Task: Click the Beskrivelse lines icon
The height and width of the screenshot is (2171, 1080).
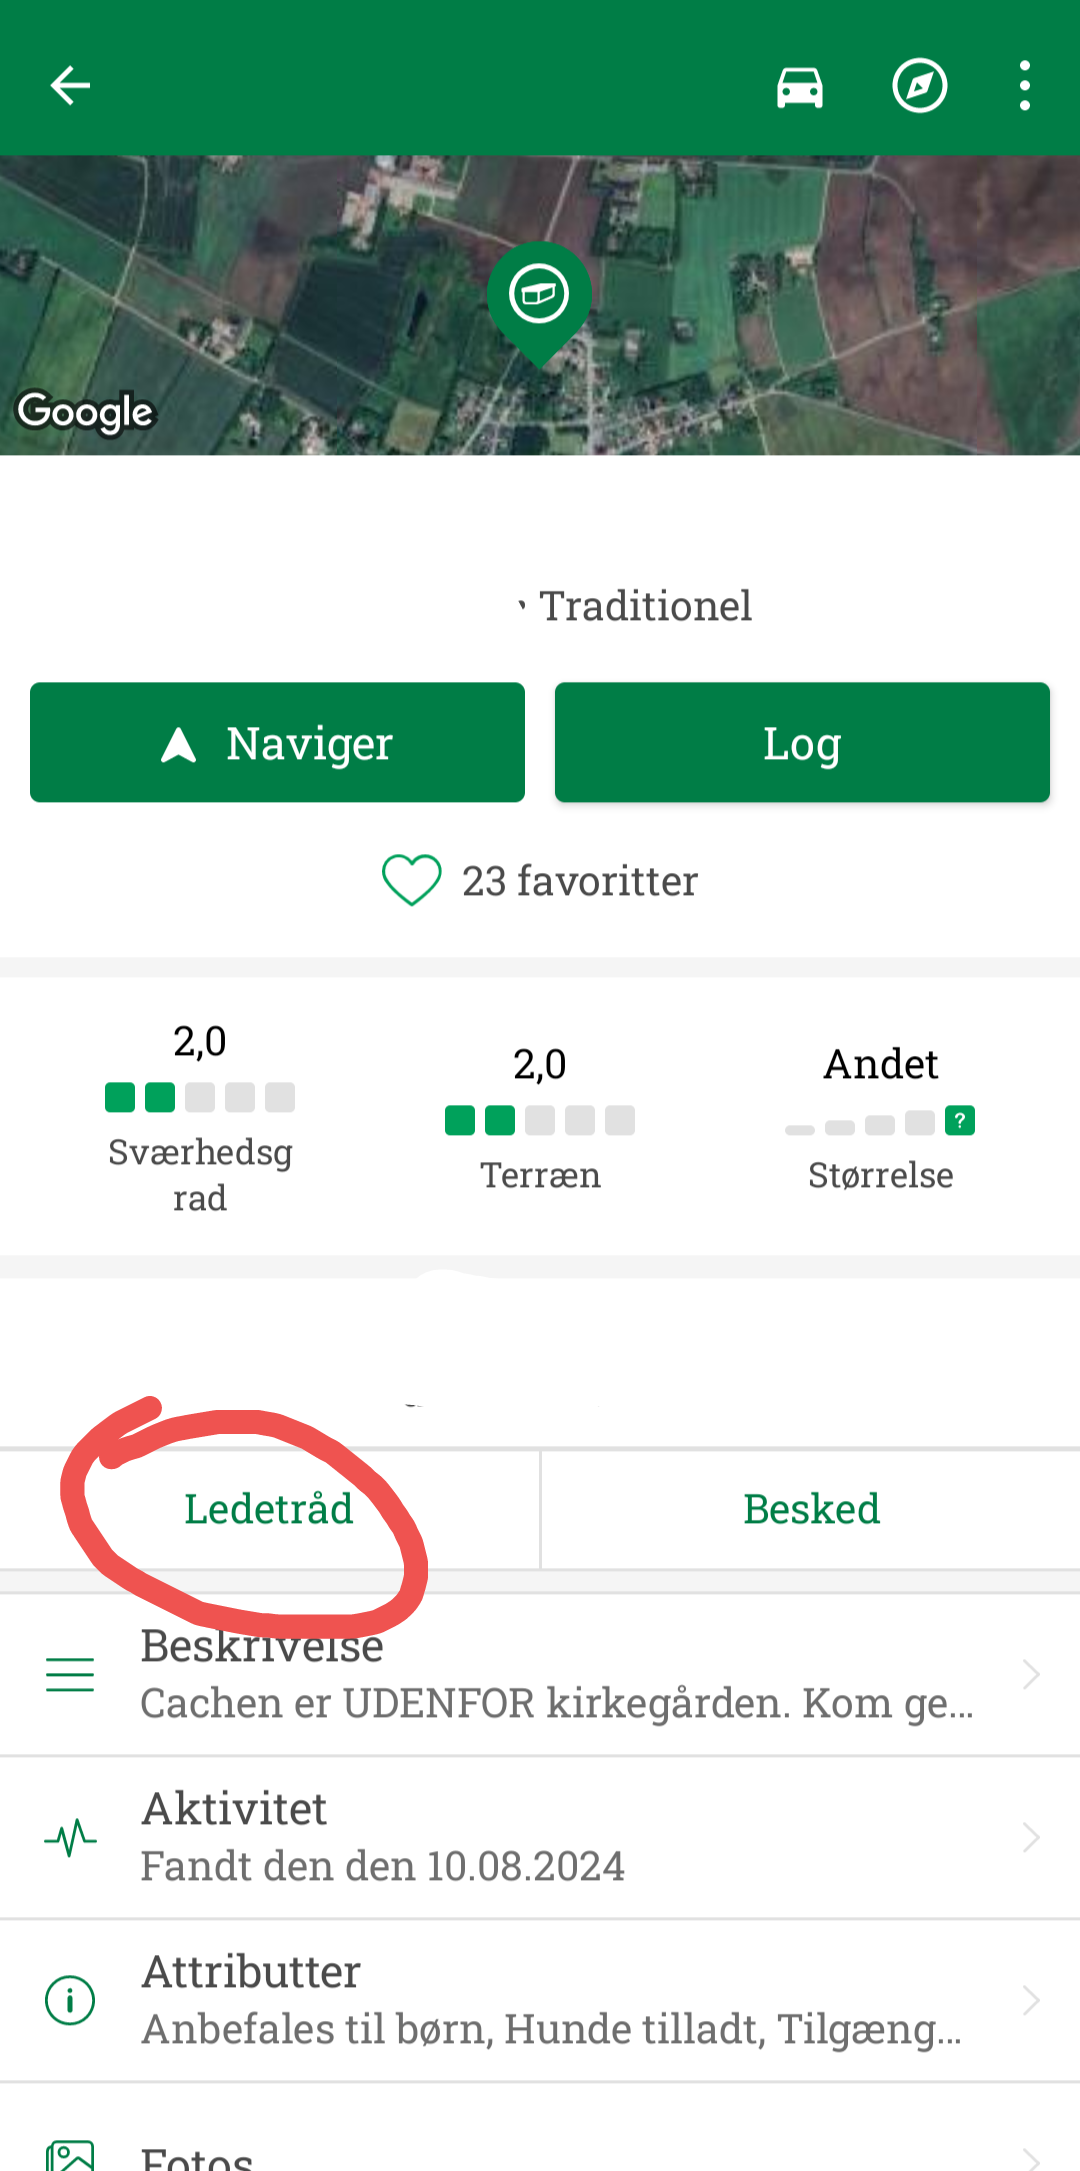Action: click(70, 1674)
